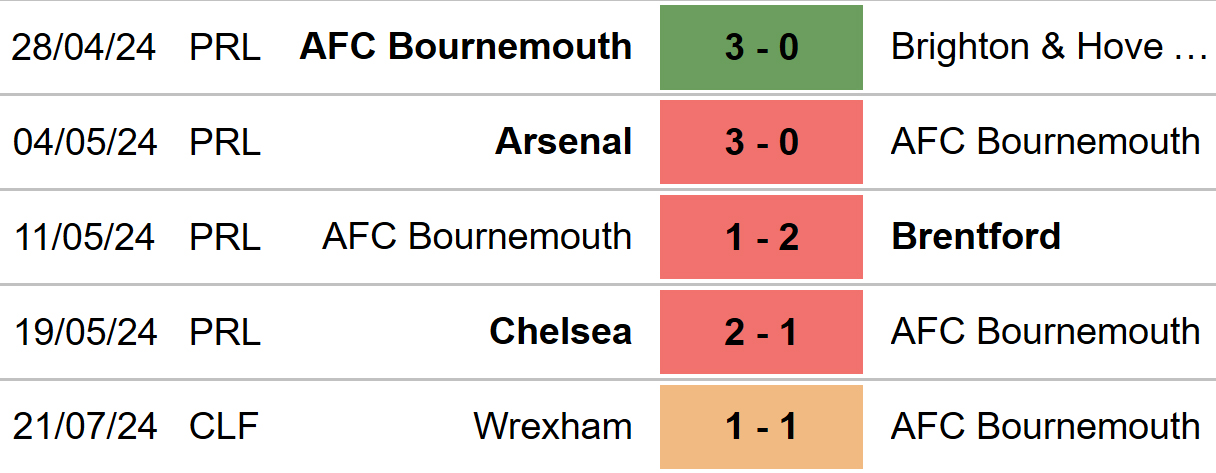Select the Chelsea team name
1216x473 pixels.
pos(560,332)
